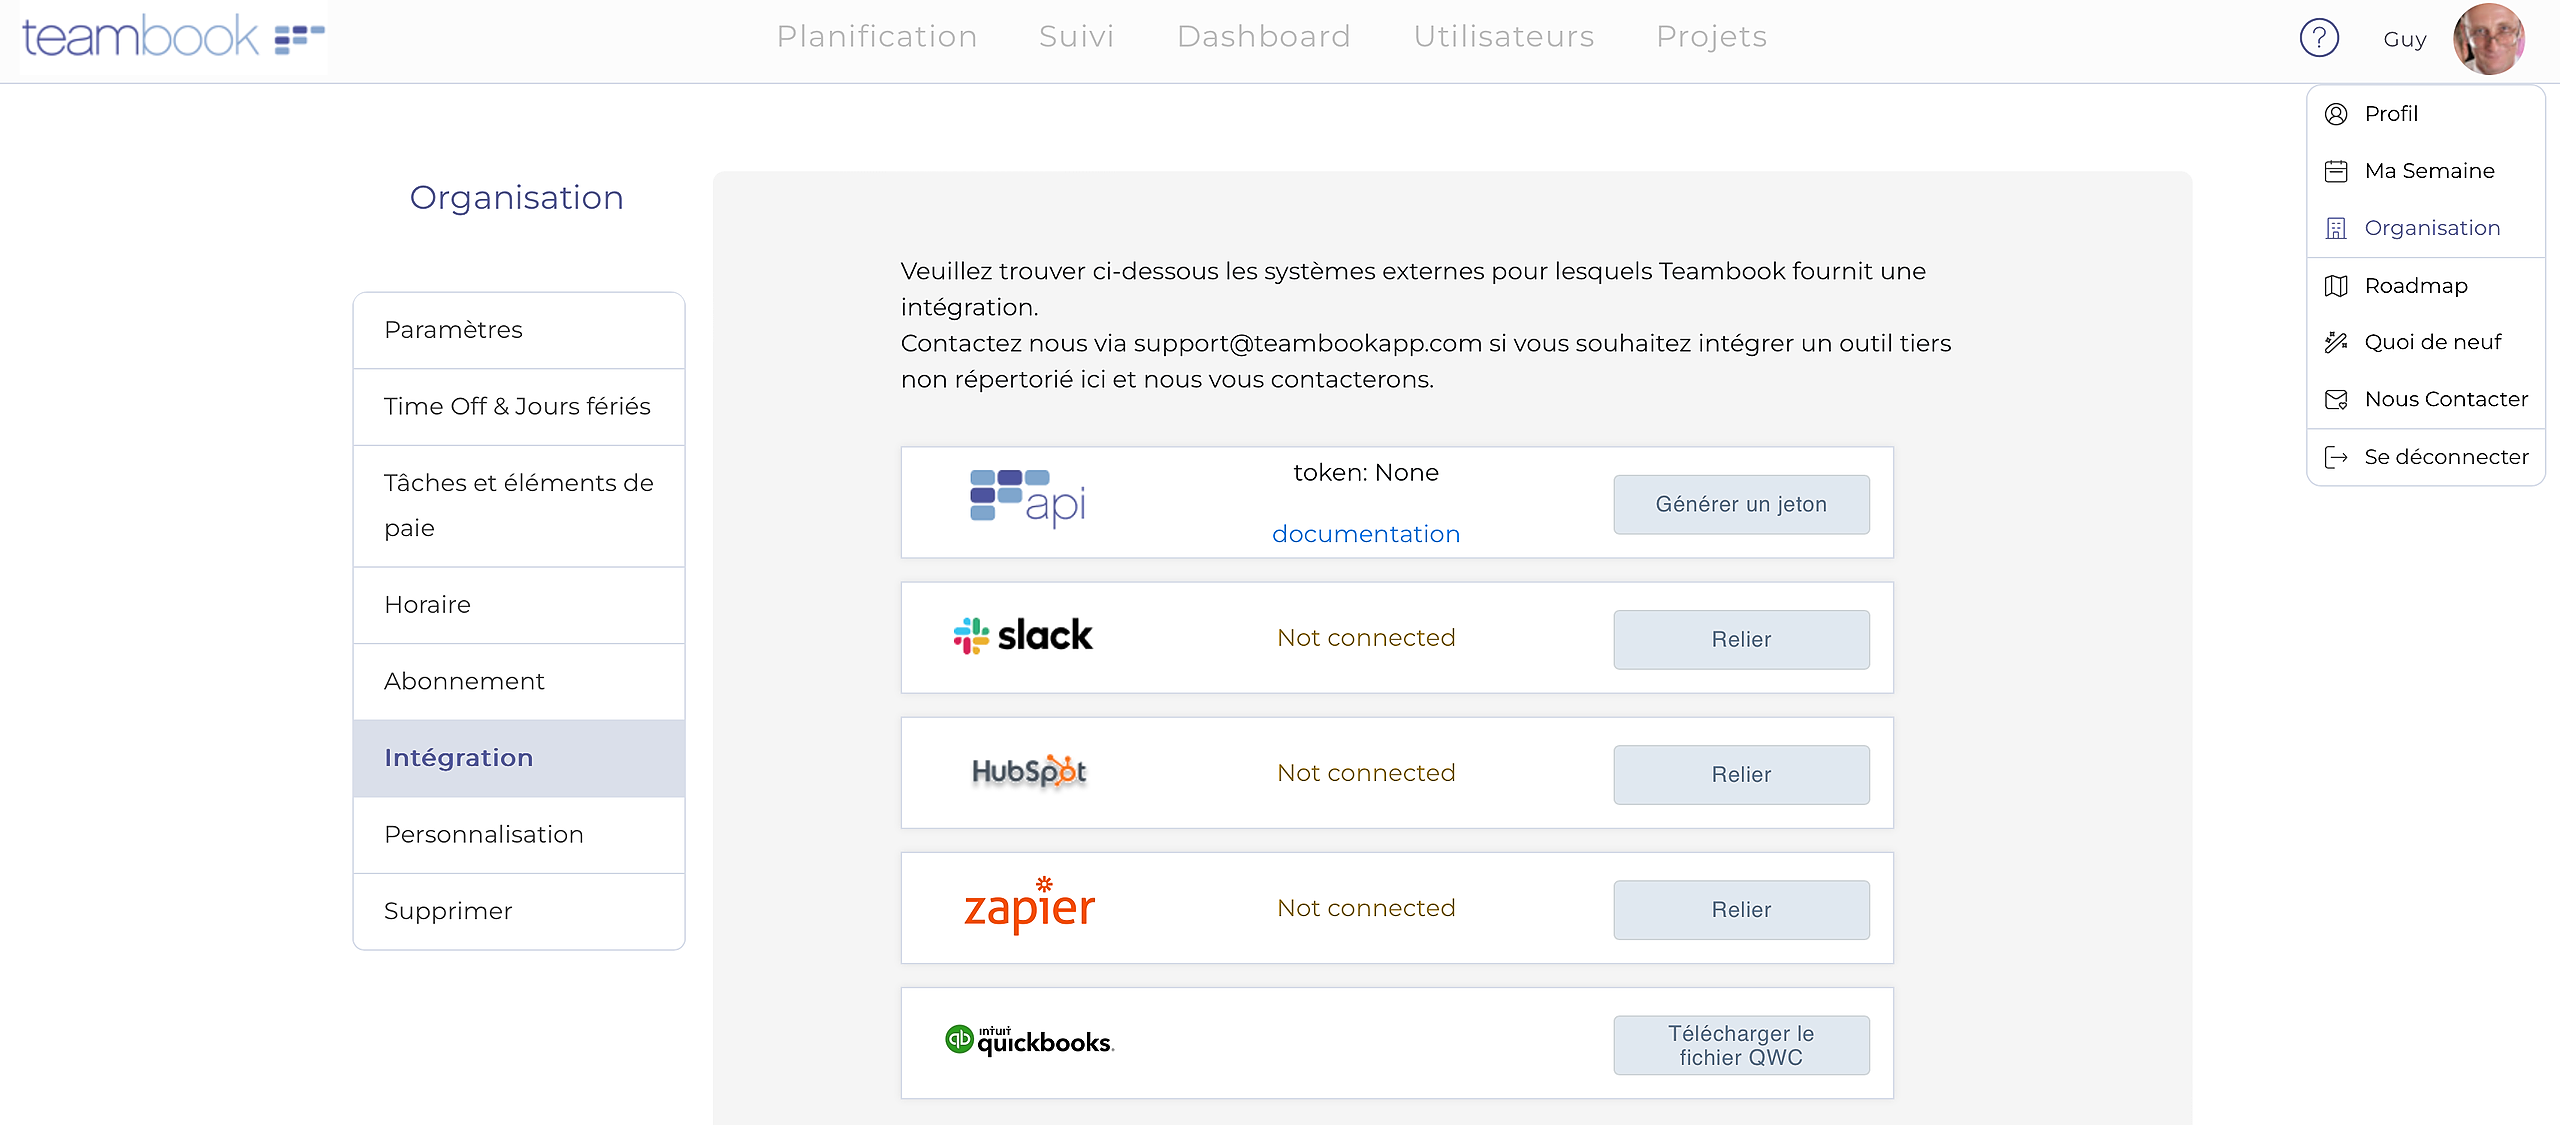This screenshot has height=1125, width=2560.
Task: Open the API documentation link
Action: [1365, 534]
